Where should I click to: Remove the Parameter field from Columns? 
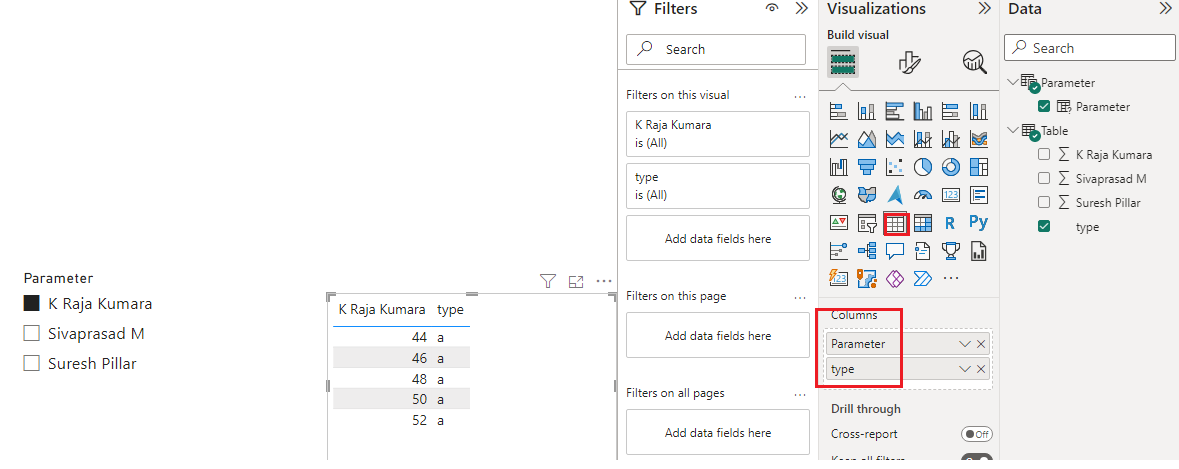(x=980, y=344)
